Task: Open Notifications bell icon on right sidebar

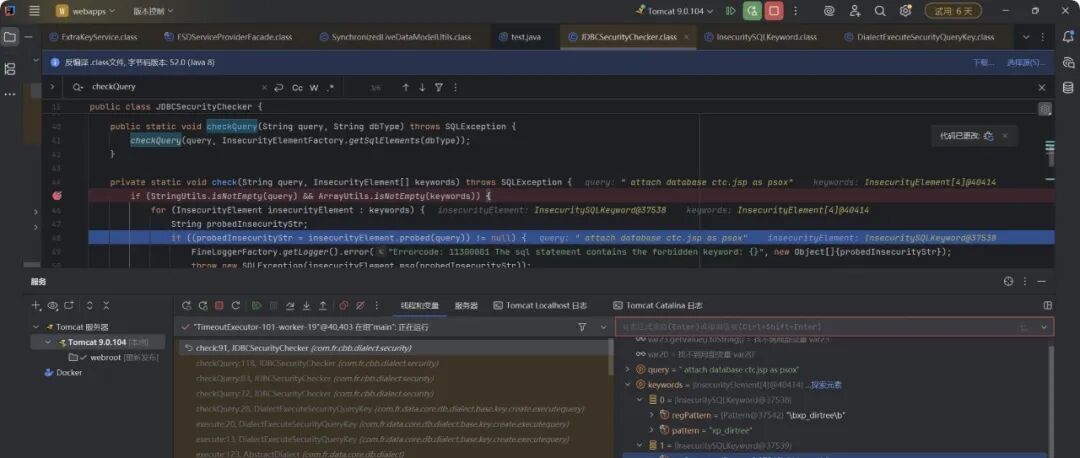Action: pyautogui.click(x=1068, y=37)
